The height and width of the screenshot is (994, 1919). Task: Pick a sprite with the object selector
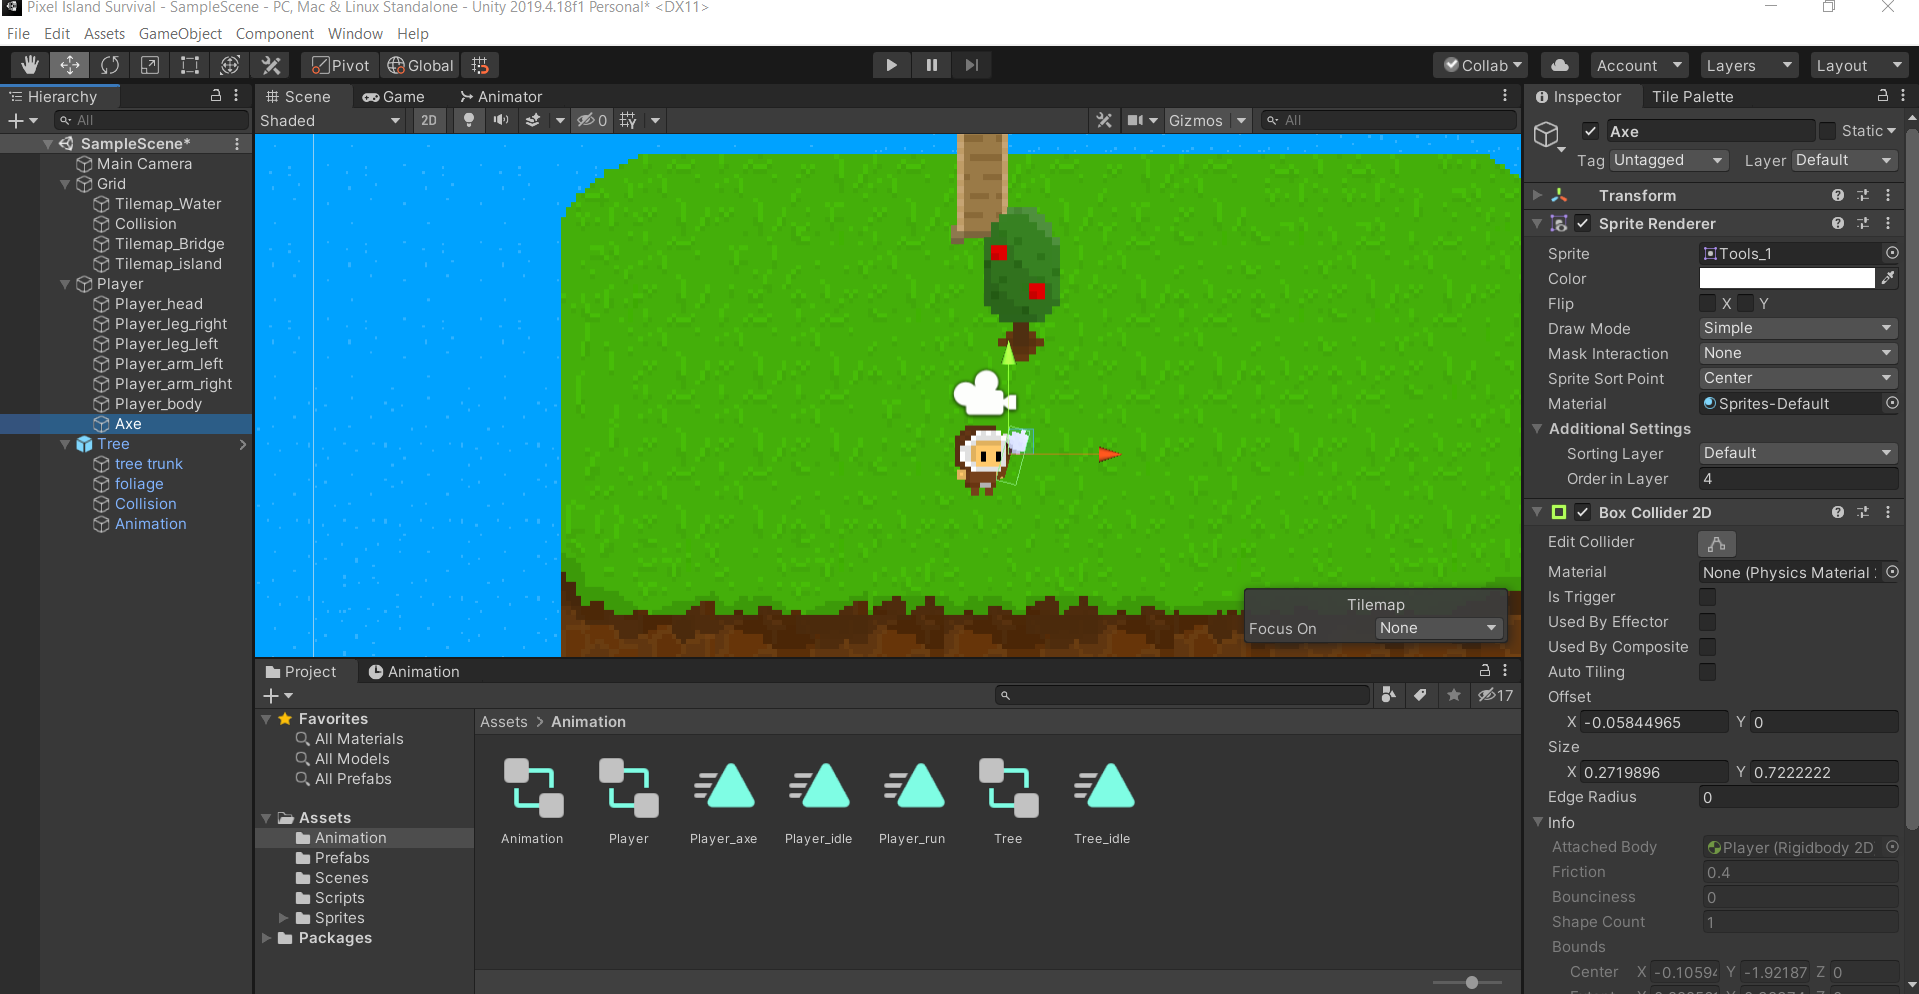pyautogui.click(x=1892, y=253)
